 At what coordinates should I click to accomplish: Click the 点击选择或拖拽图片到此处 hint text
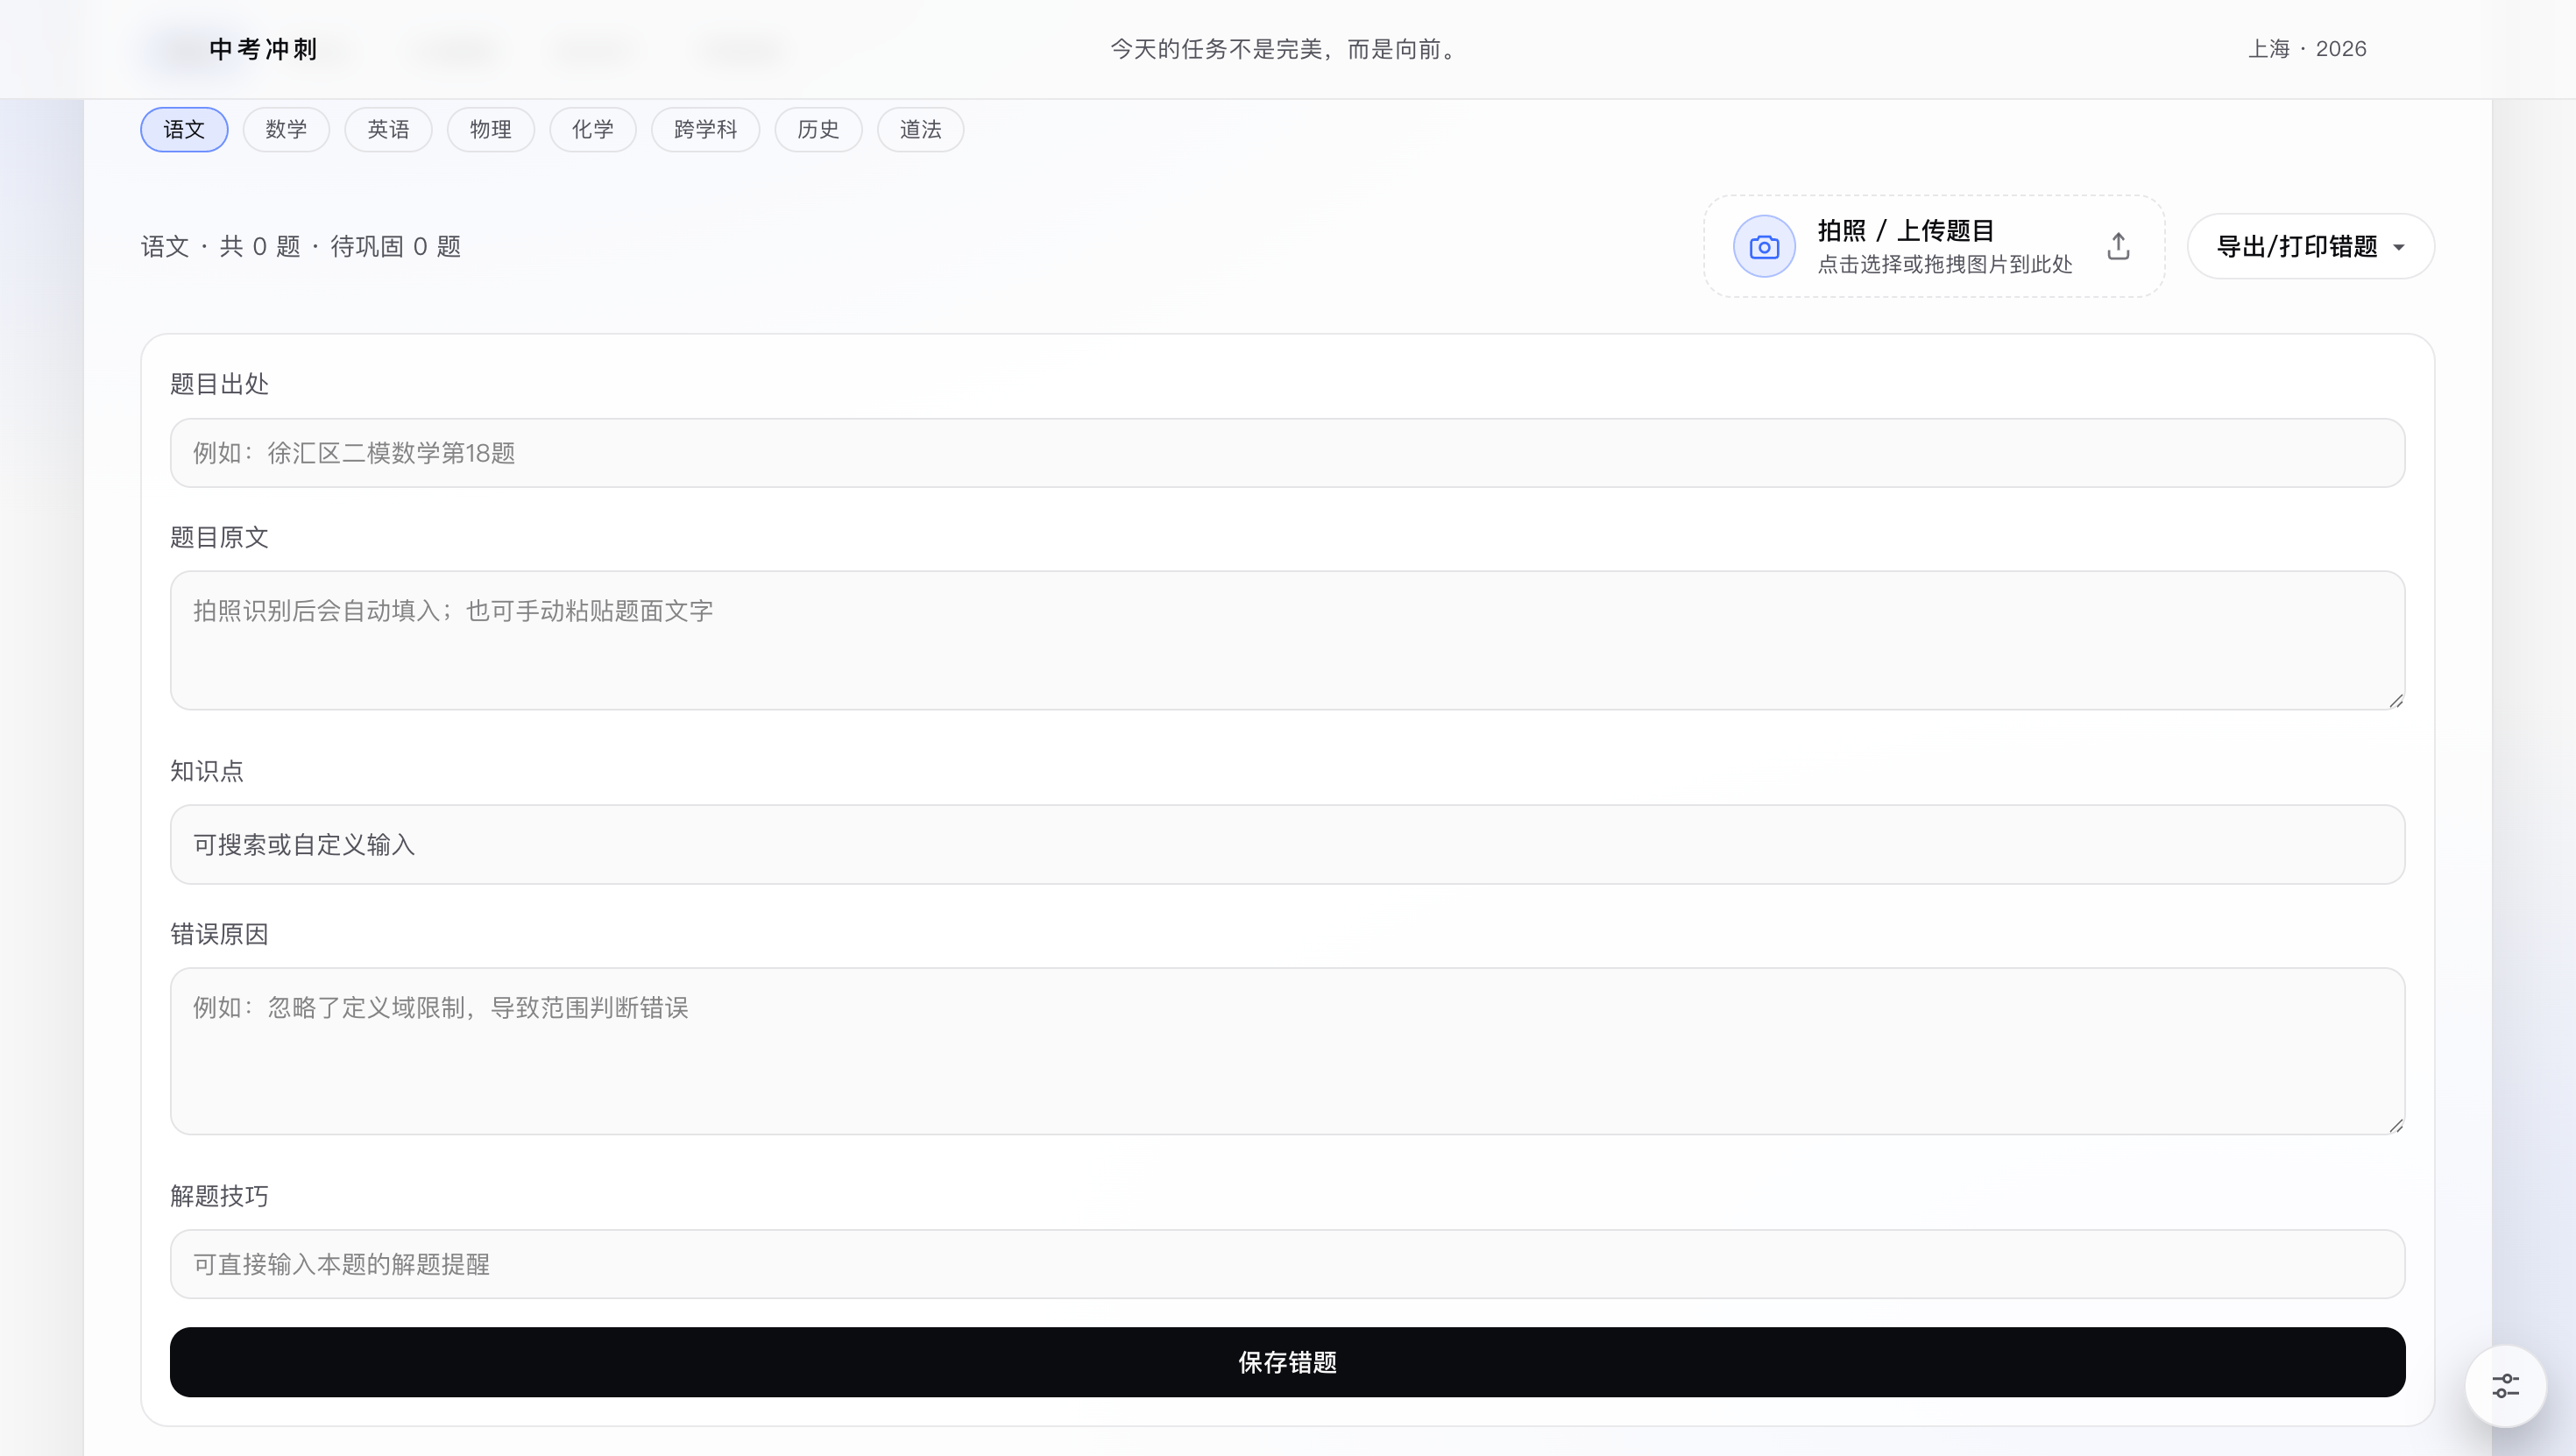(1945, 265)
